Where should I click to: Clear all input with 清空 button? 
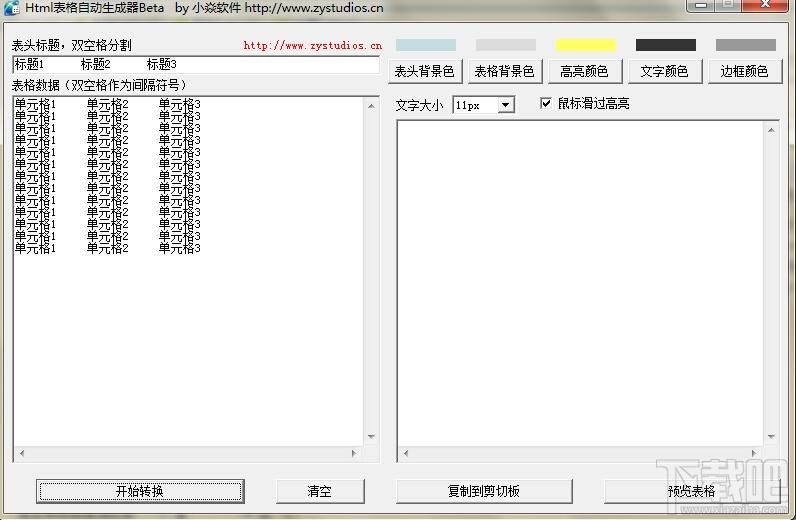320,491
